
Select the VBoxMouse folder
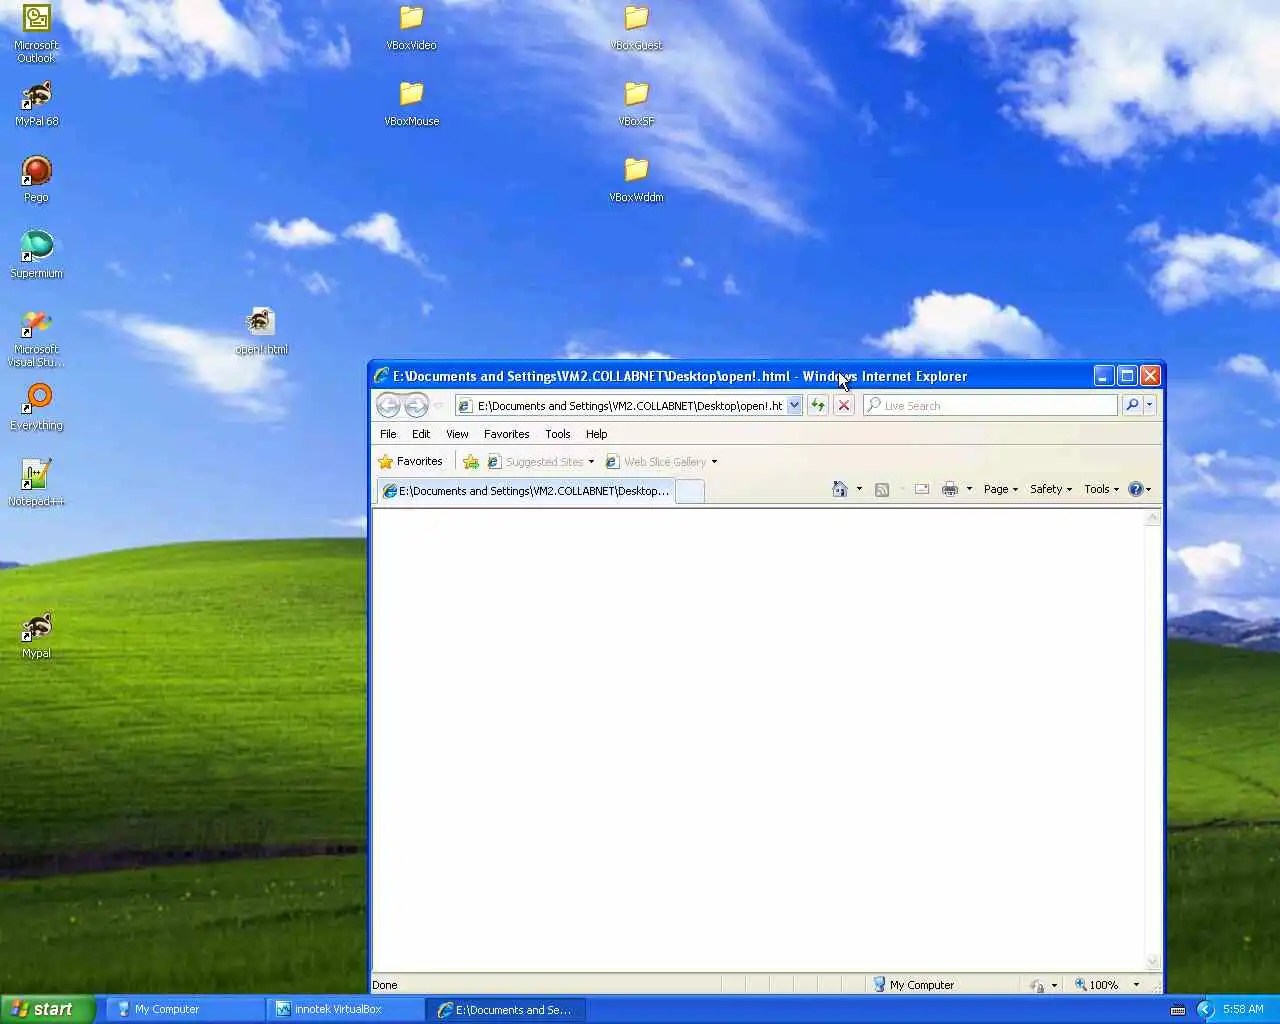point(411,104)
